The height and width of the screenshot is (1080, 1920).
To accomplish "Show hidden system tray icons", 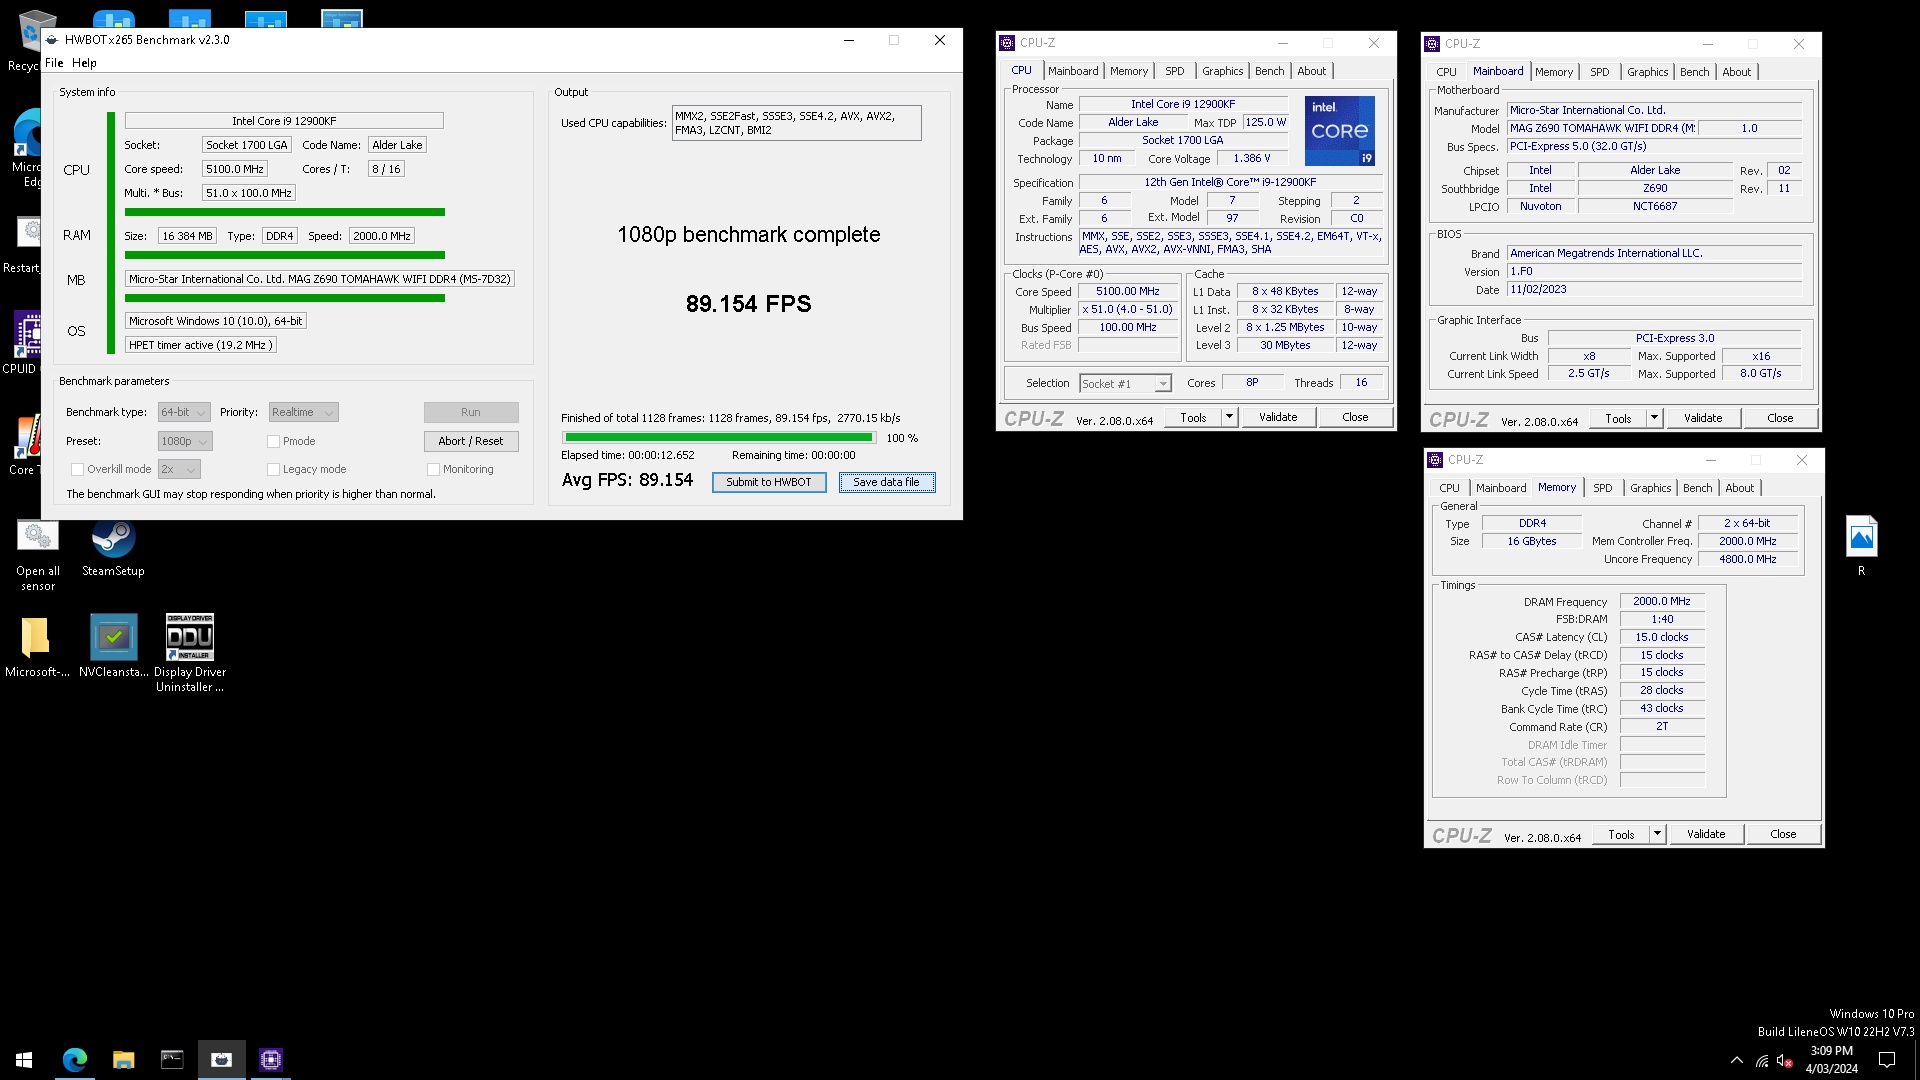I will pyautogui.click(x=1737, y=1060).
